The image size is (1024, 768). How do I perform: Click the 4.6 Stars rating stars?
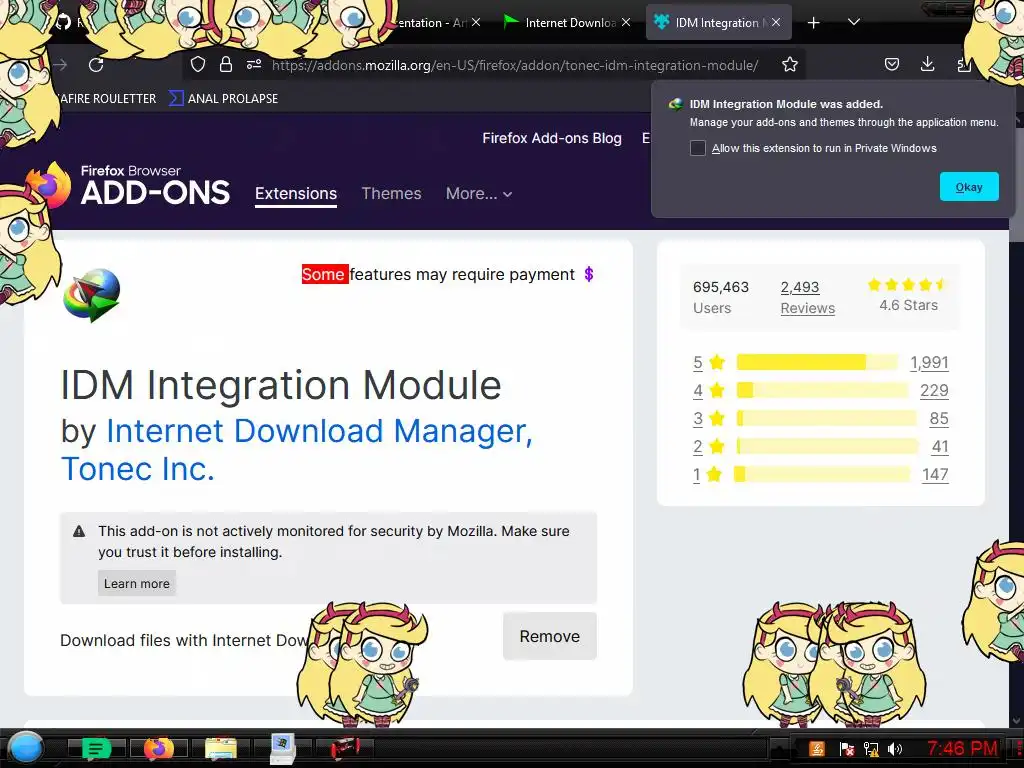pos(907,285)
